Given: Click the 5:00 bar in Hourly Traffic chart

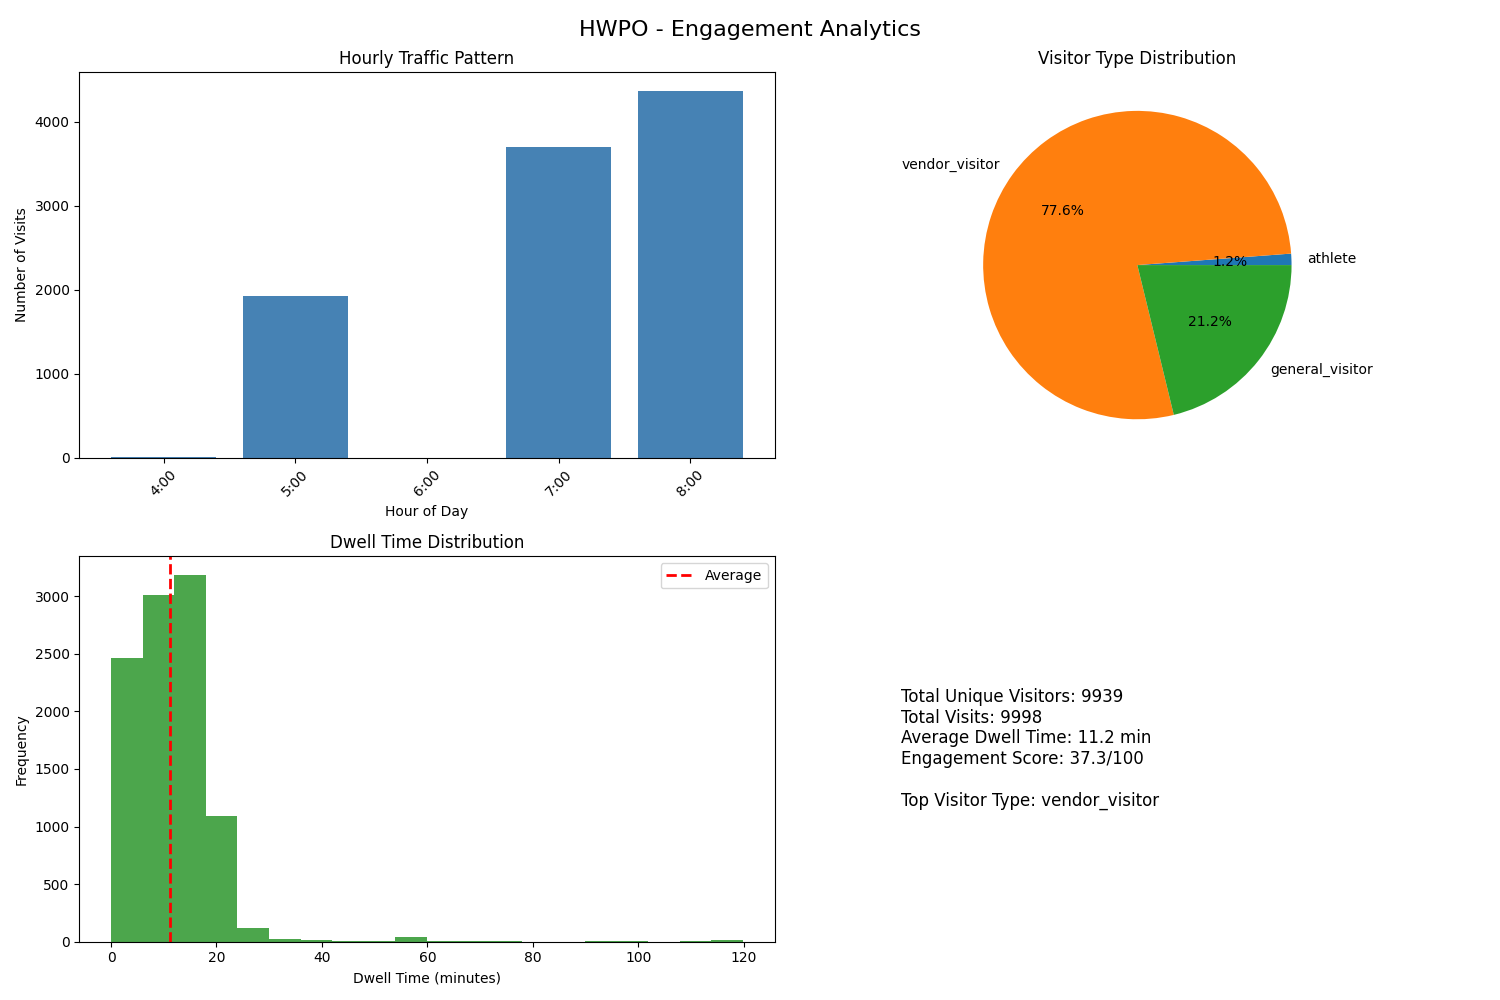Looking at the screenshot, I should pyautogui.click(x=295, y=377).
